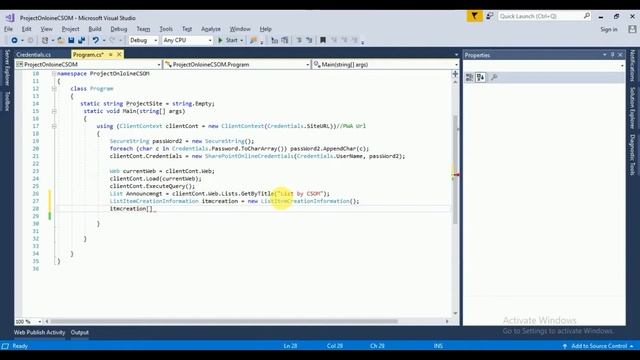Collapse the Main method block
This screenshot has width=640, height=360.
pyautogui.click(x=54, y=111)
